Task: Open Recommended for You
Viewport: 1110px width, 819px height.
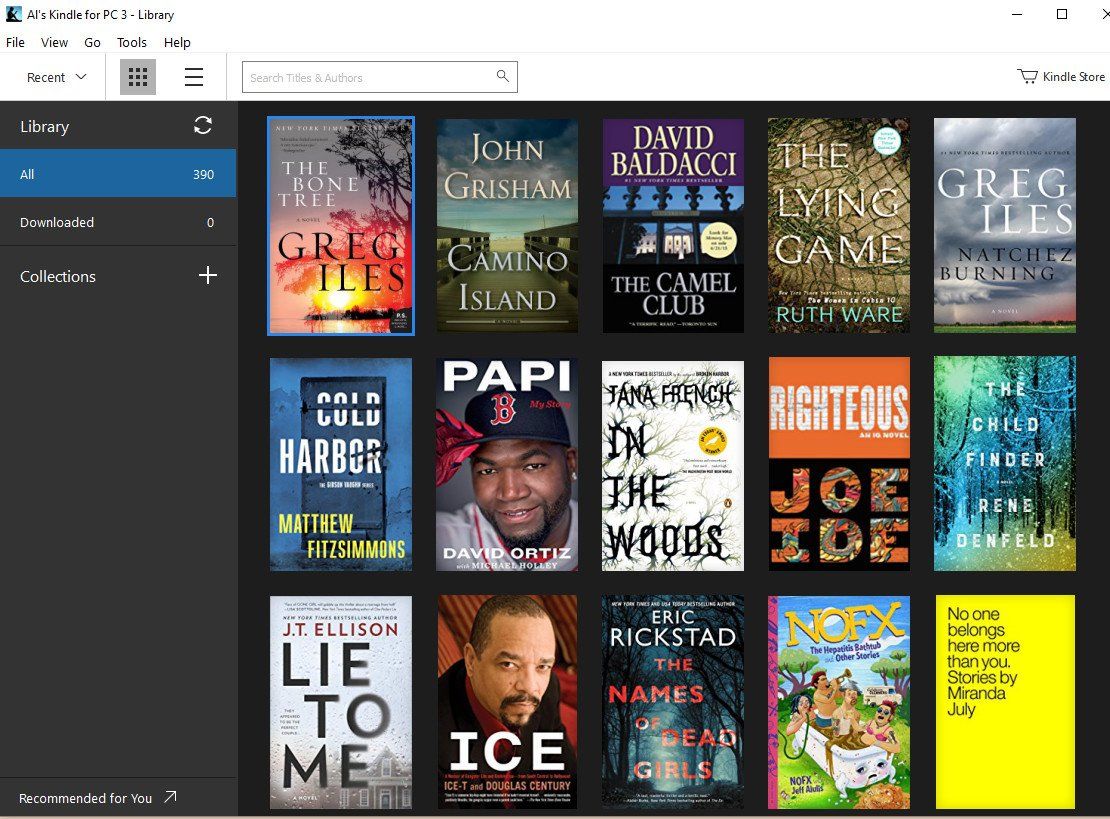Action: (x=85, y=797)
